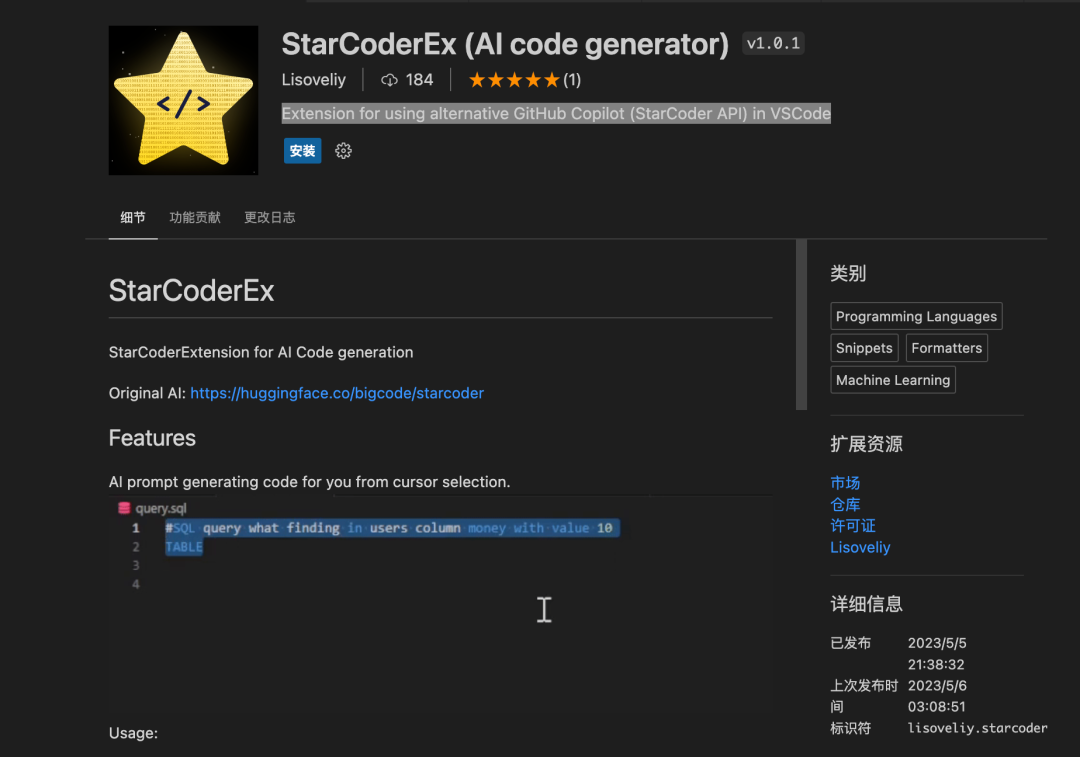
Task: Click the 已发布 label
Action: [851, 643]
